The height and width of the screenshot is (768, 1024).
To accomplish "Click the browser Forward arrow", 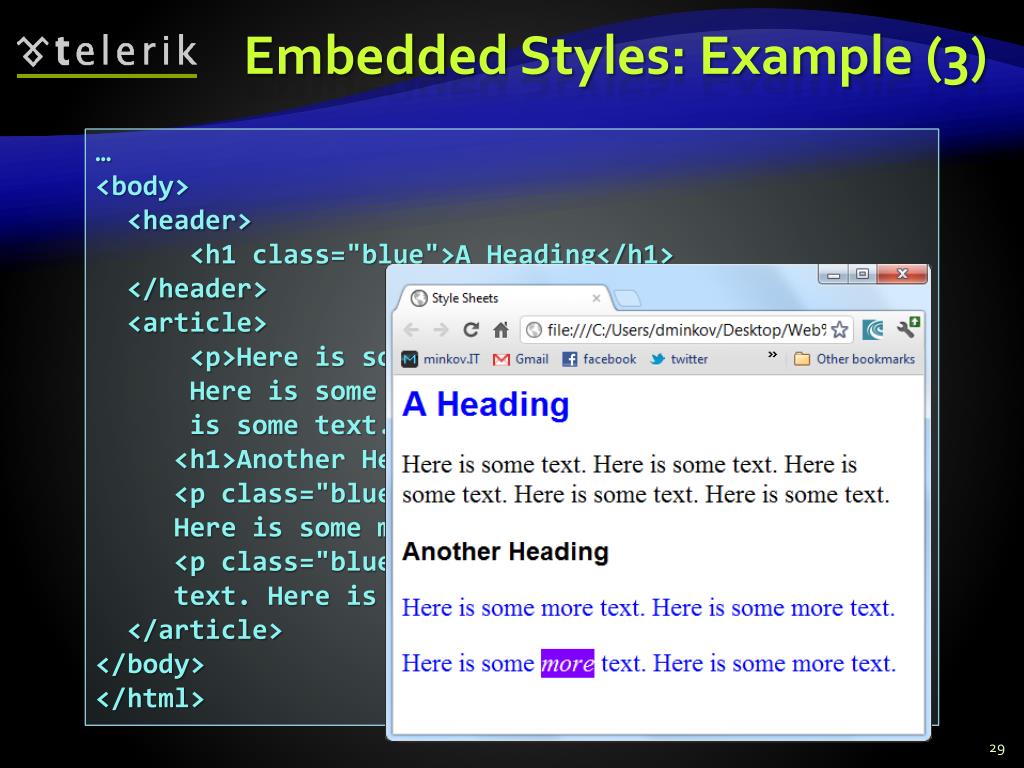I will click(441, 330).
